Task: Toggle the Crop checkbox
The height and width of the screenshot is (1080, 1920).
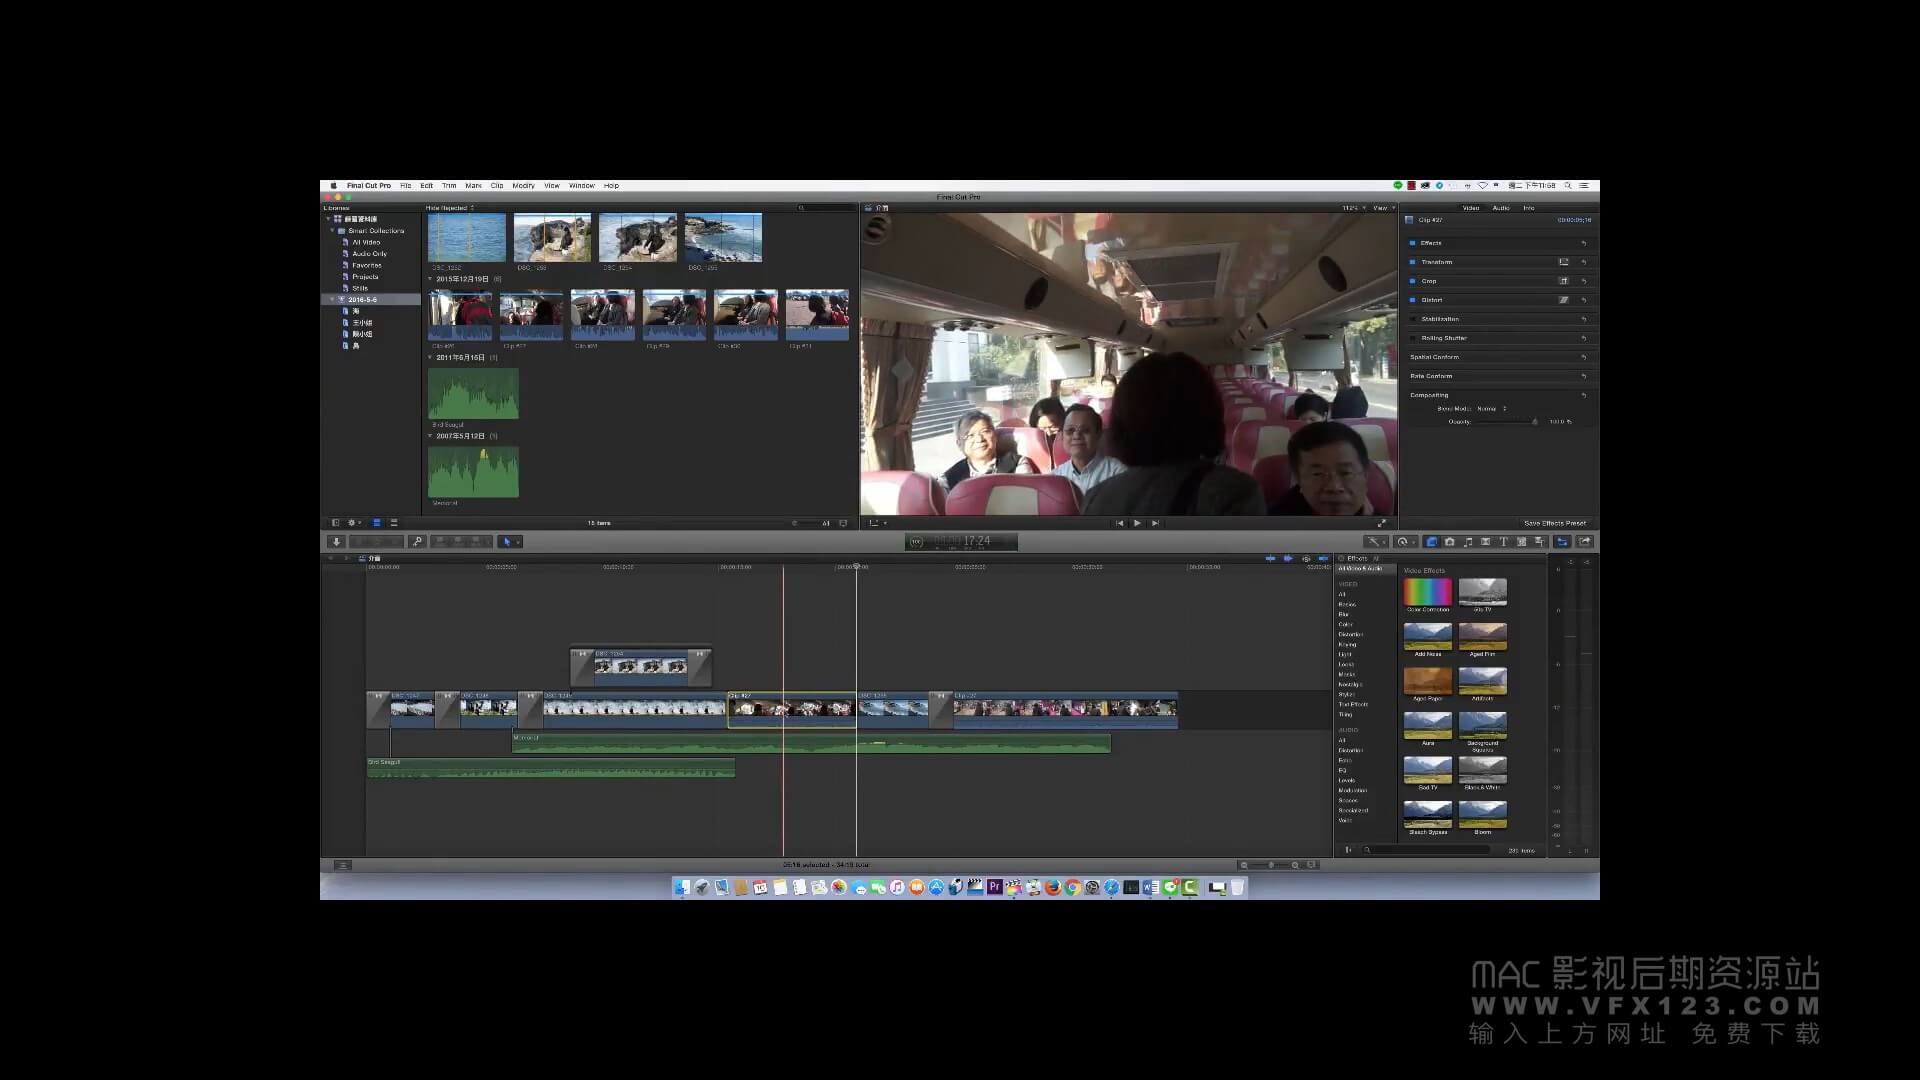Action: [x=1412, y=281]
